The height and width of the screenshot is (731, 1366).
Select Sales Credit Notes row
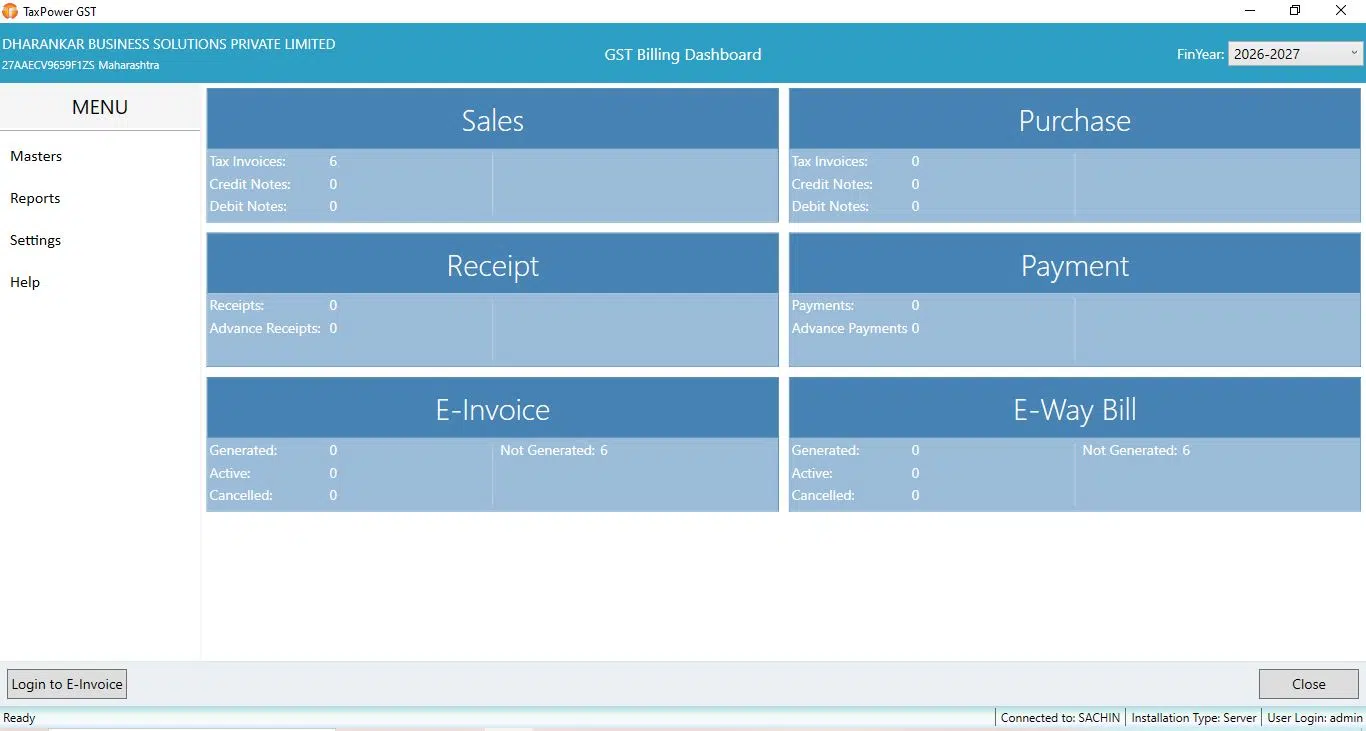273,184
